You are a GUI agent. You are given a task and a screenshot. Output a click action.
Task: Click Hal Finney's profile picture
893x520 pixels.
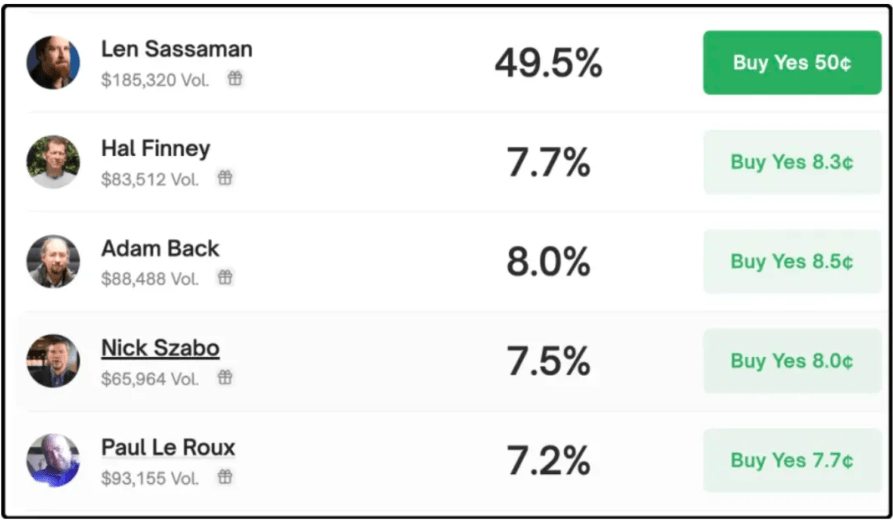coord(53,162)
